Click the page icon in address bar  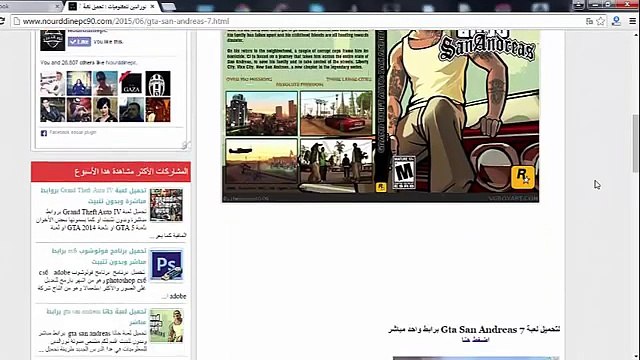click(17, 21)
